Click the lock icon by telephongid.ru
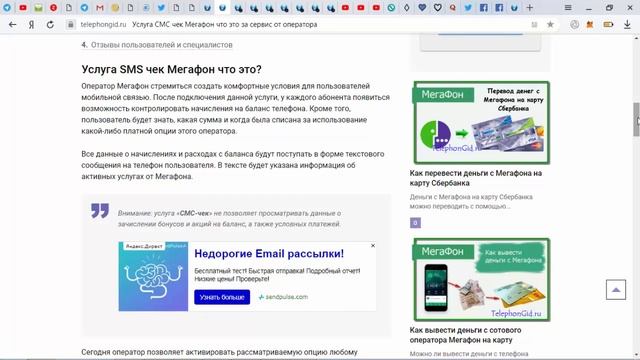This screenshot has width=640, height=360. (71, 24)
